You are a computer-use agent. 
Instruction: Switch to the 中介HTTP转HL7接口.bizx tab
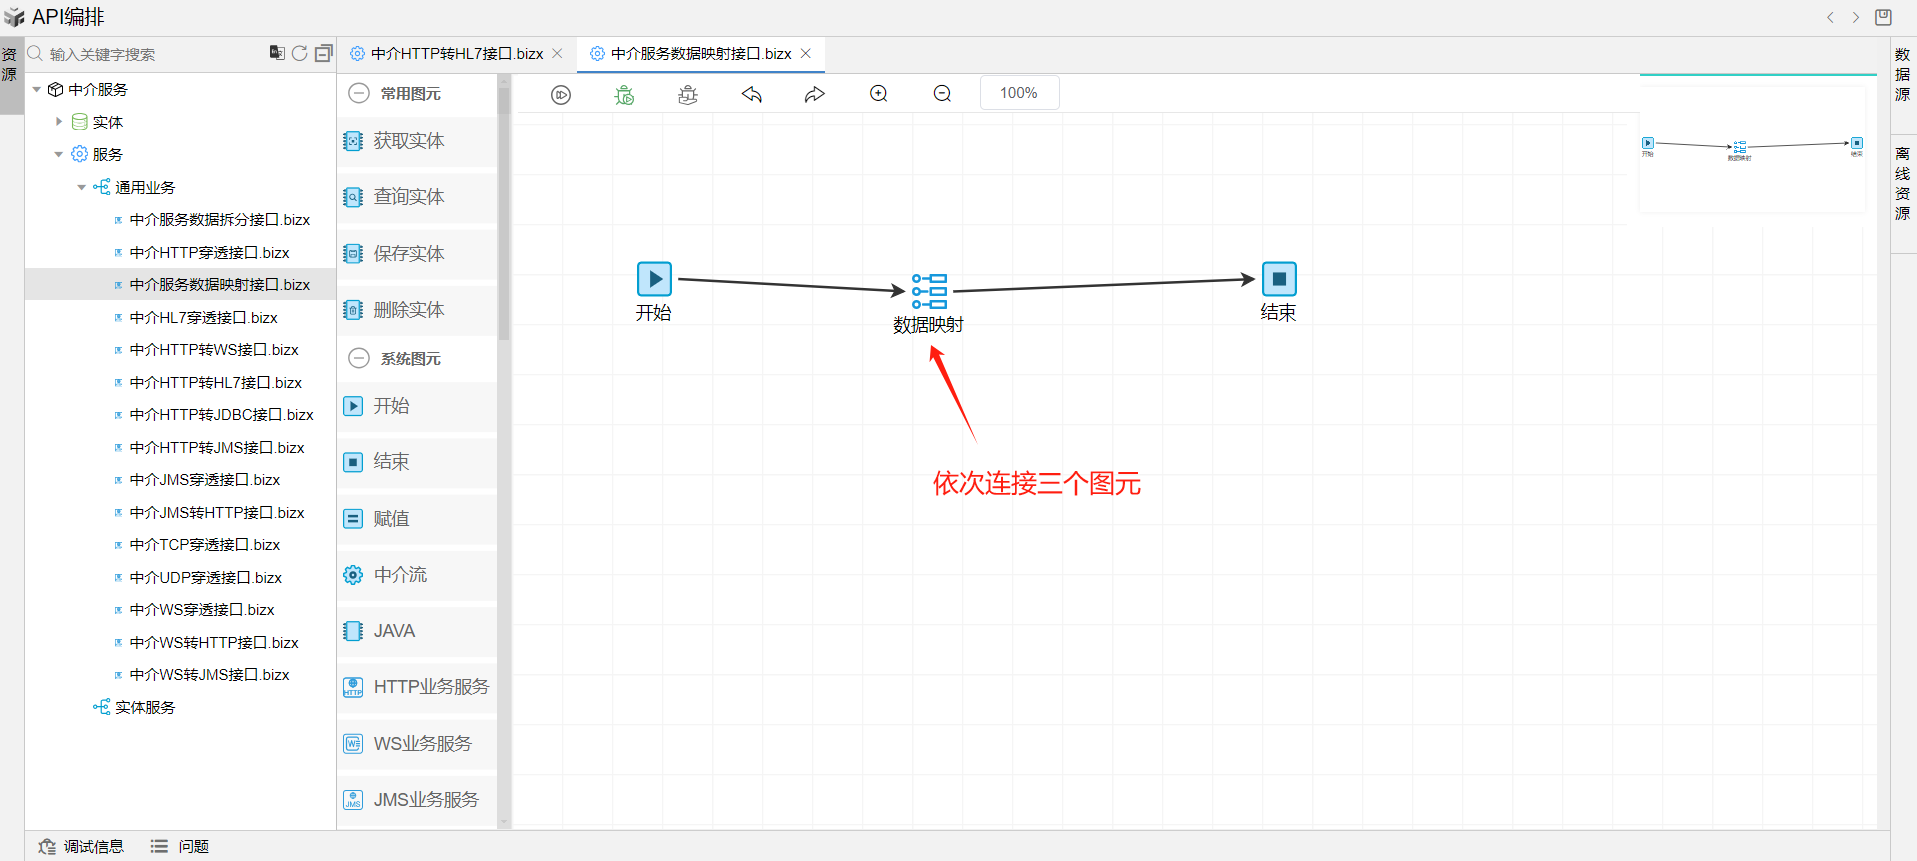(x=457, y=54)
